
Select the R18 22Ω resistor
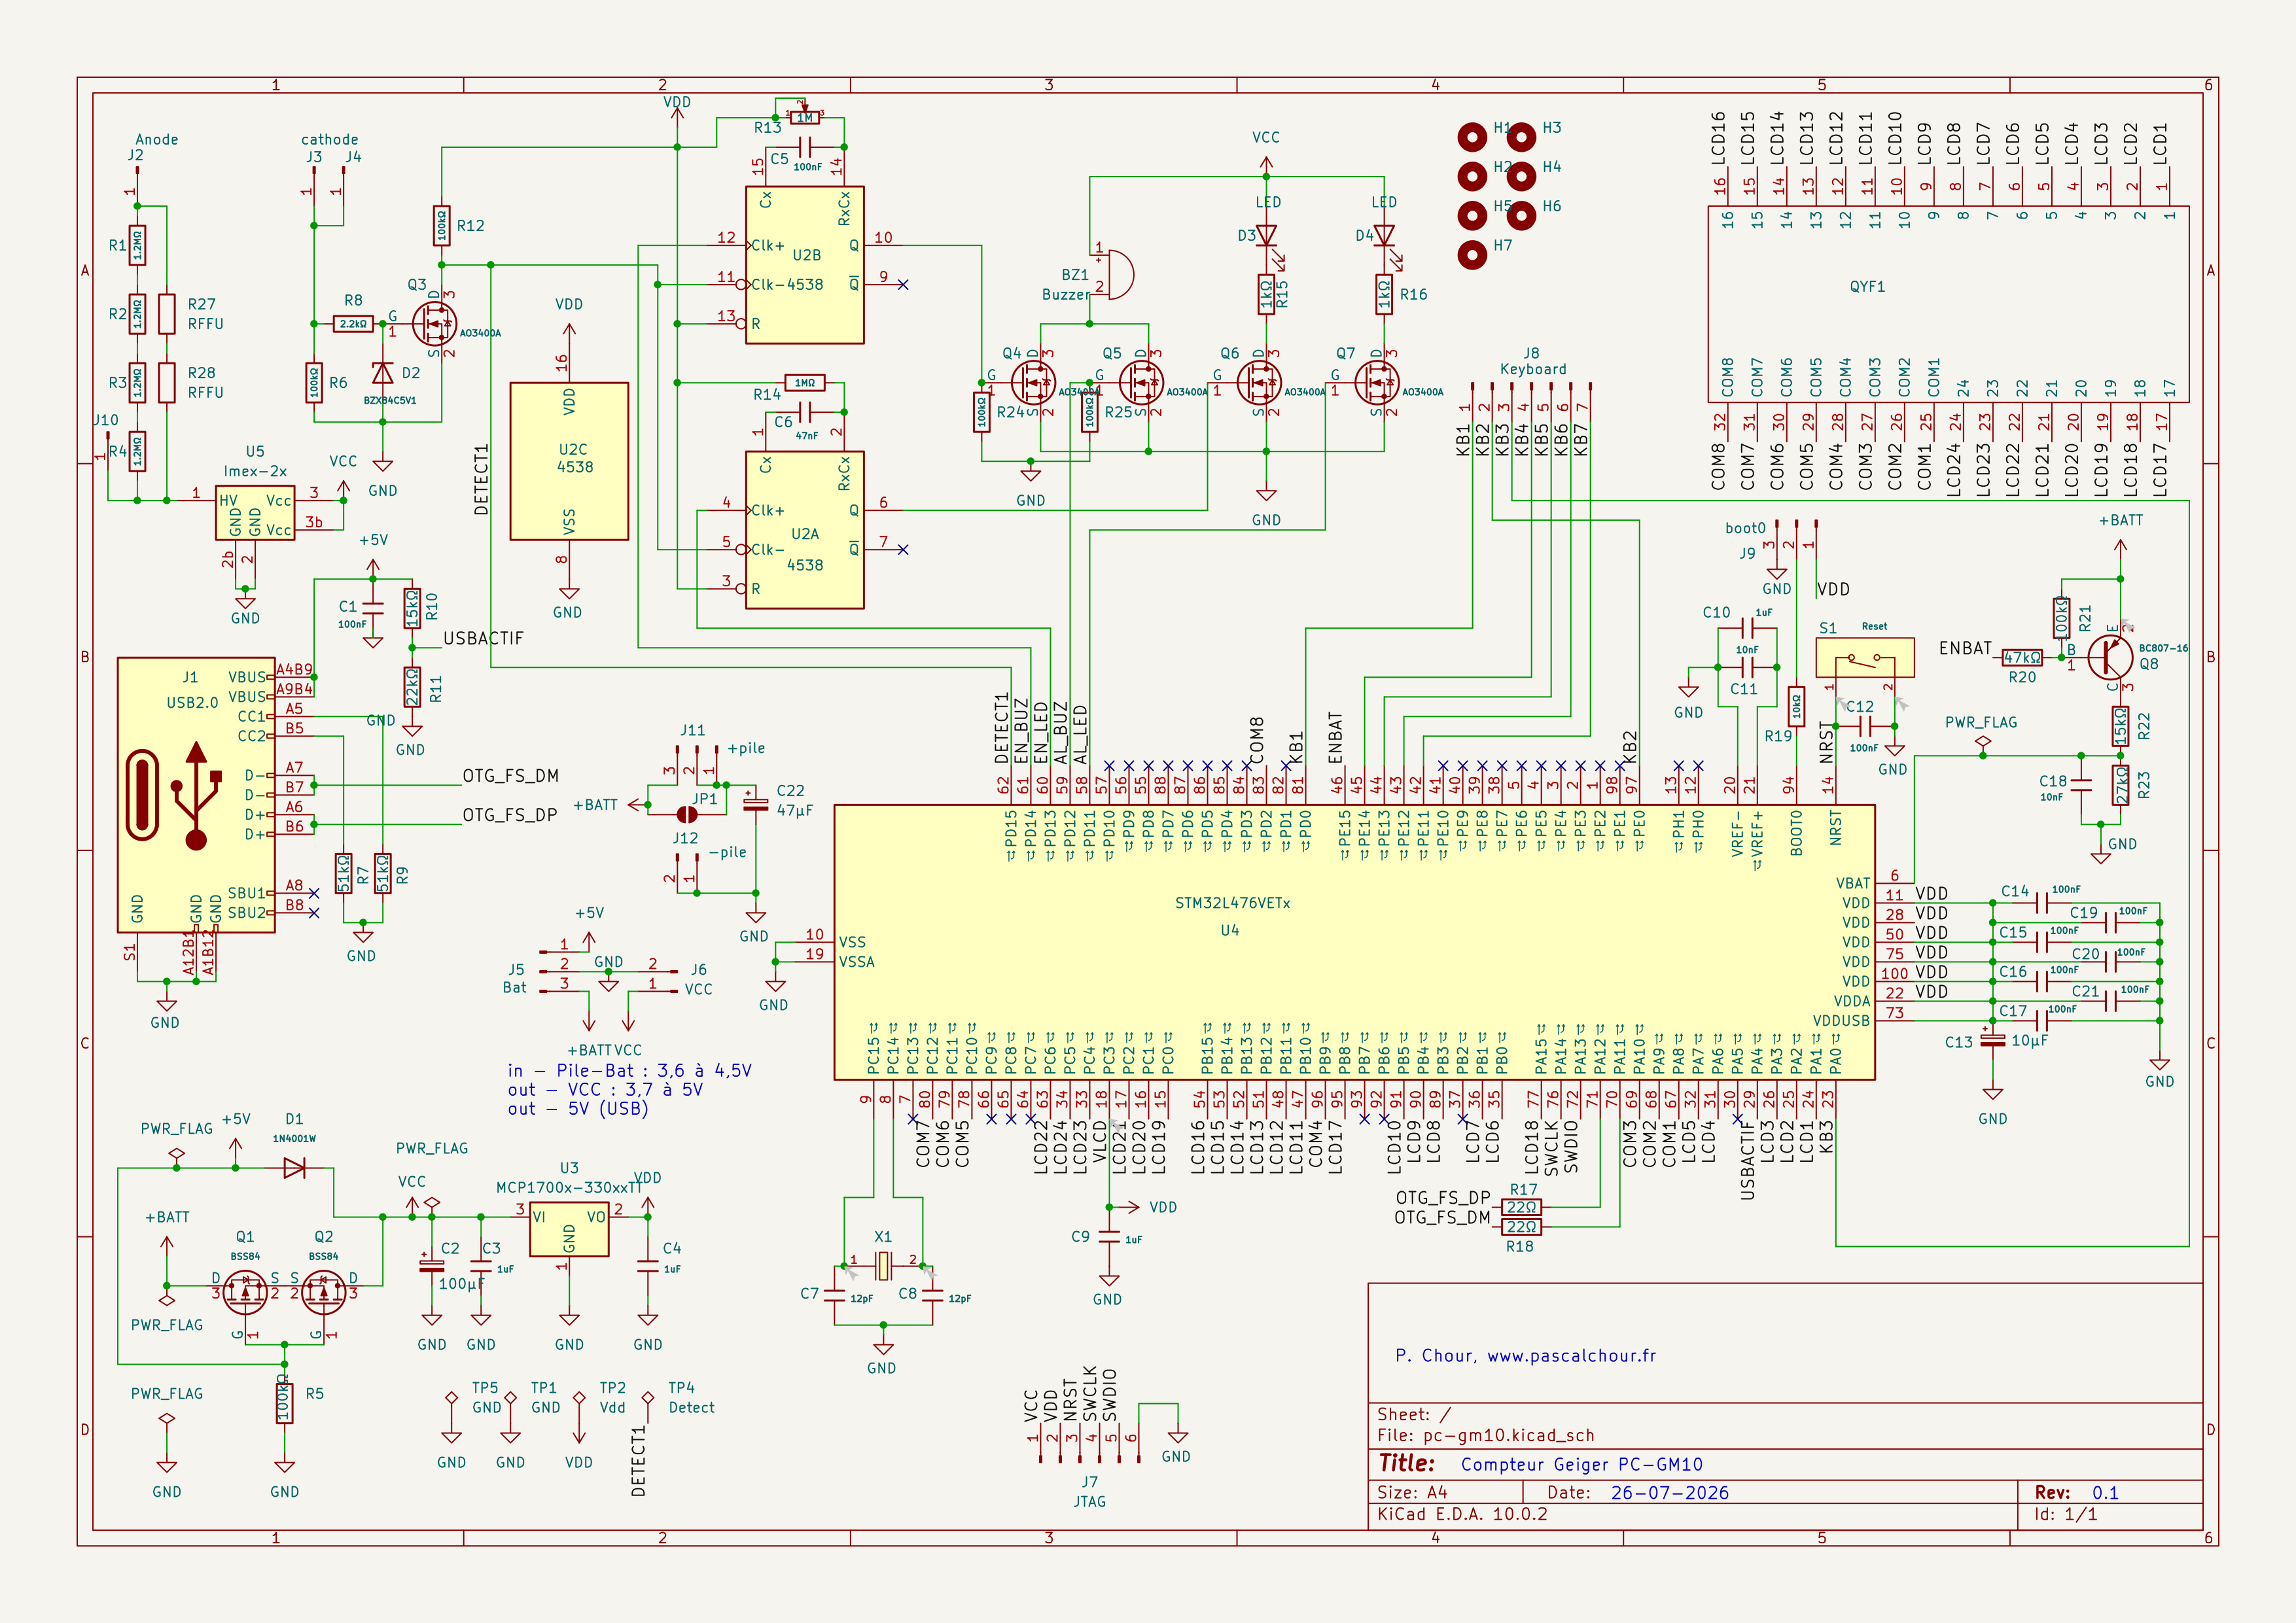(x=1521, y=1227)
